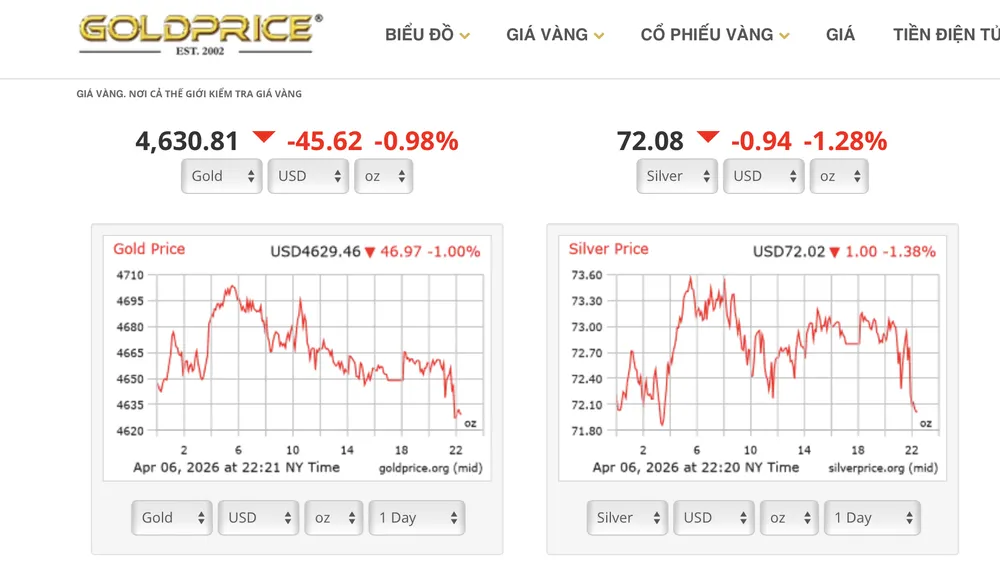Select the 1 Day range dropdown under gold chart
Screen dimensions: 1000x573
point(417,518)
